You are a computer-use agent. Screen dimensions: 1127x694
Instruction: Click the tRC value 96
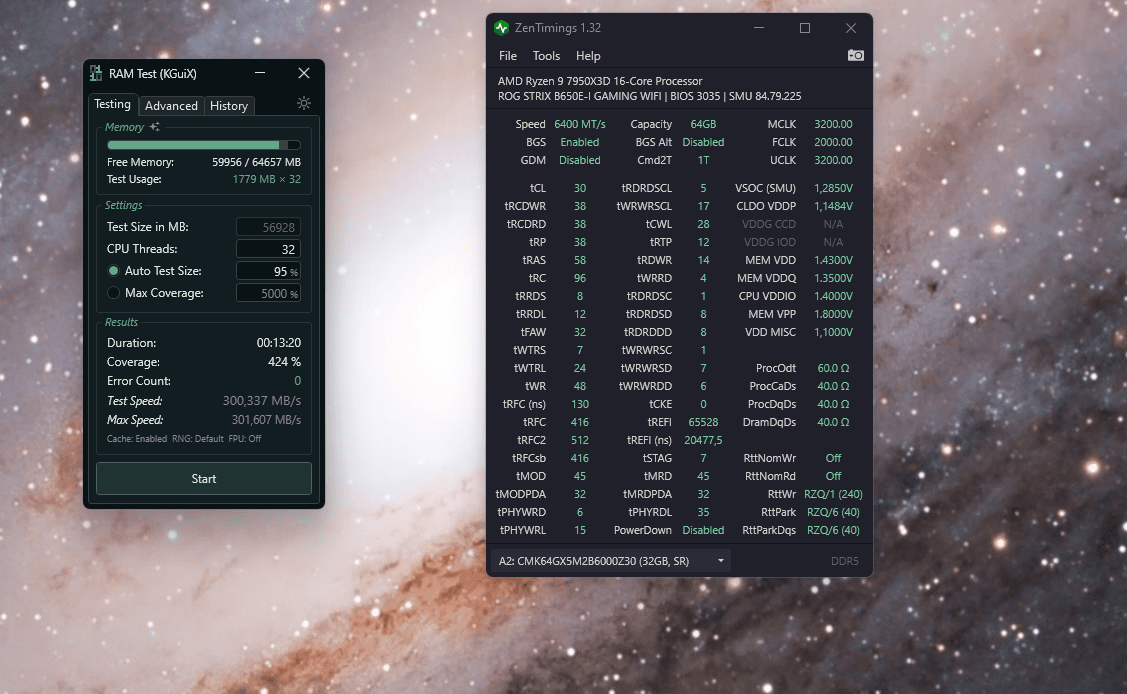(579, 278)
